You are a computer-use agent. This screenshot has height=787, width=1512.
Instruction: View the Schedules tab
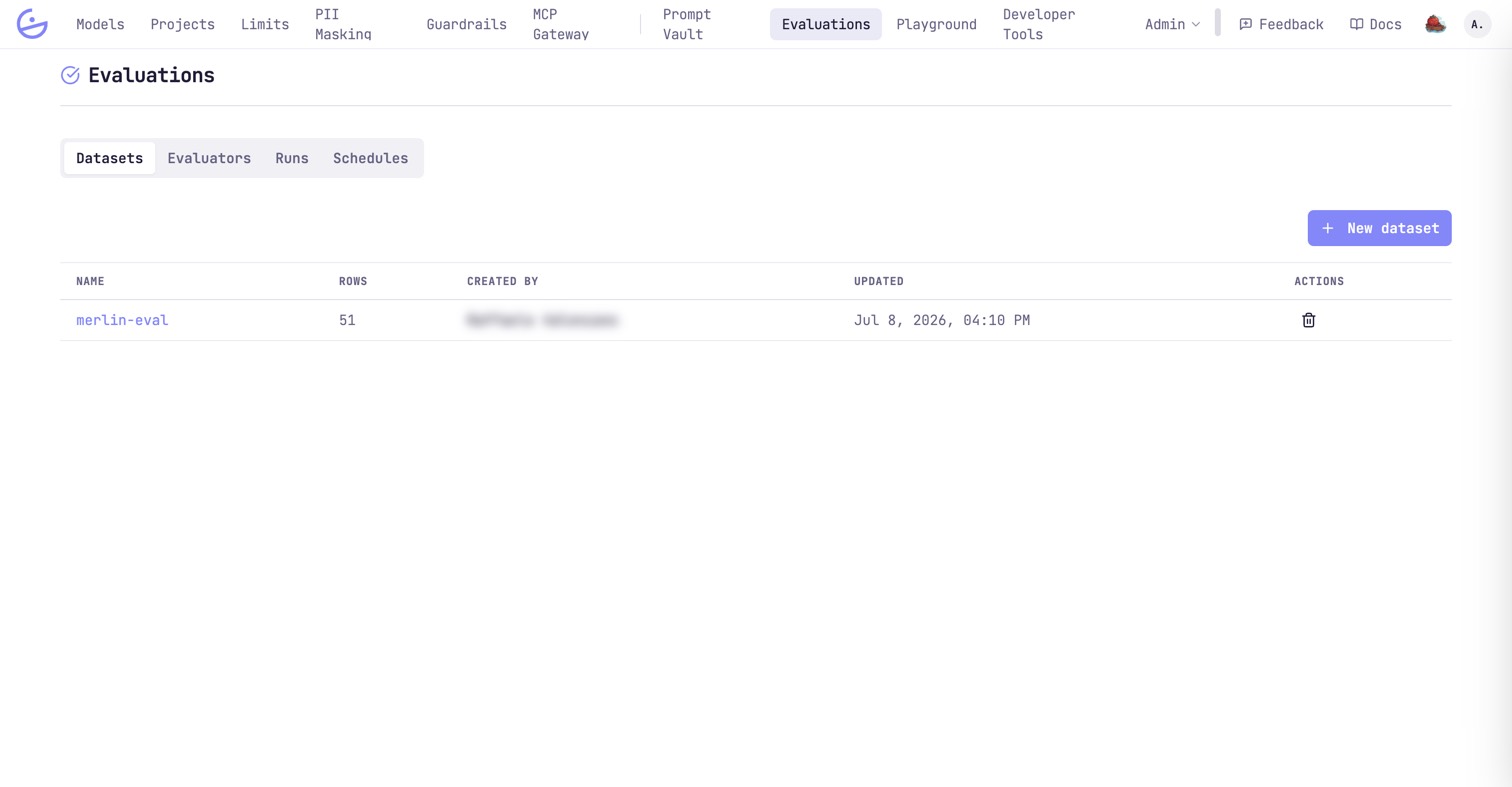pos(370,158)
